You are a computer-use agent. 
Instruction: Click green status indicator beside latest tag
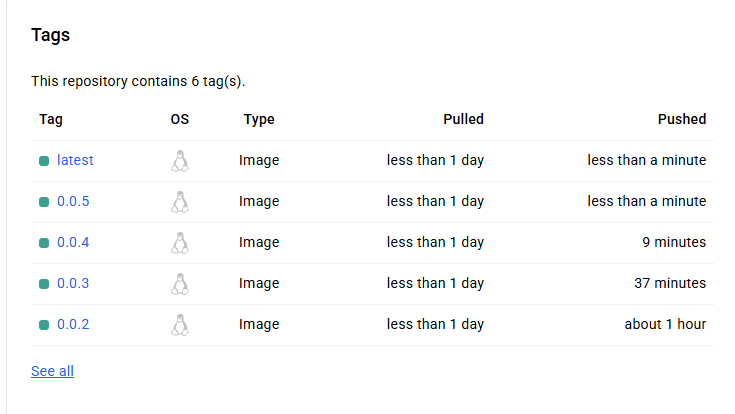44,161
